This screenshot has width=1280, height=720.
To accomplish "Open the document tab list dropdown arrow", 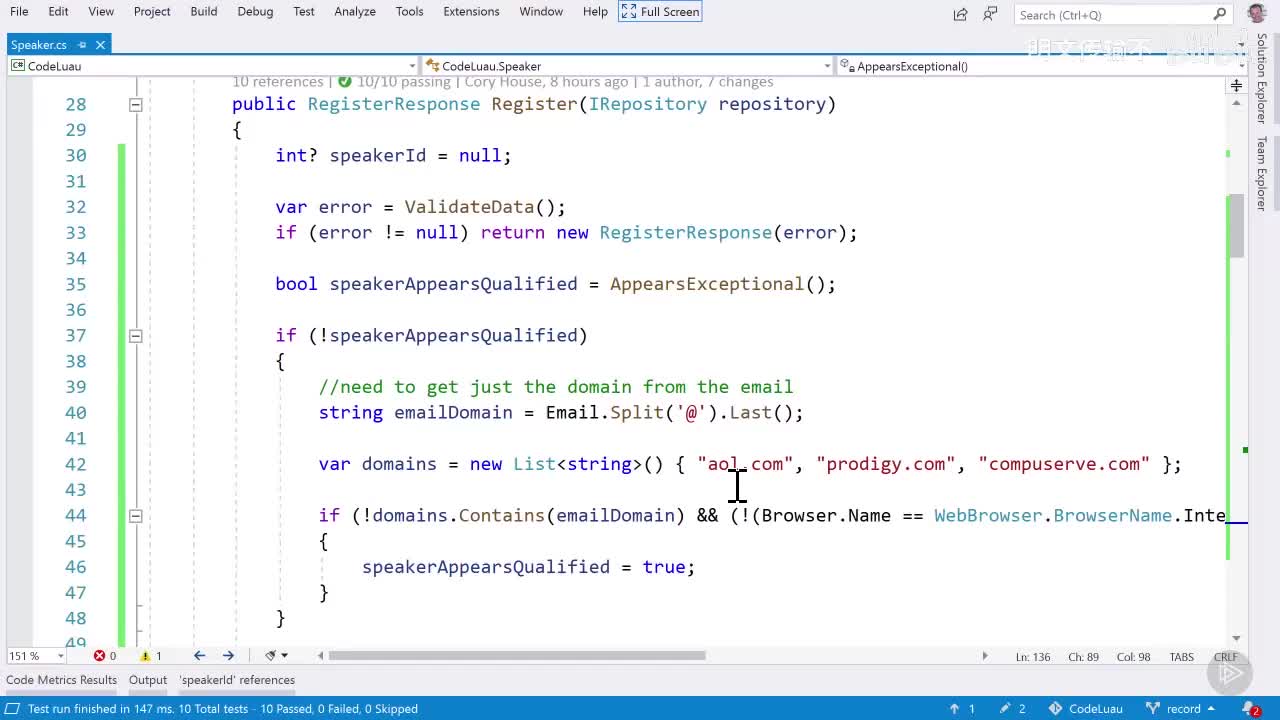I will [1241, 45].
